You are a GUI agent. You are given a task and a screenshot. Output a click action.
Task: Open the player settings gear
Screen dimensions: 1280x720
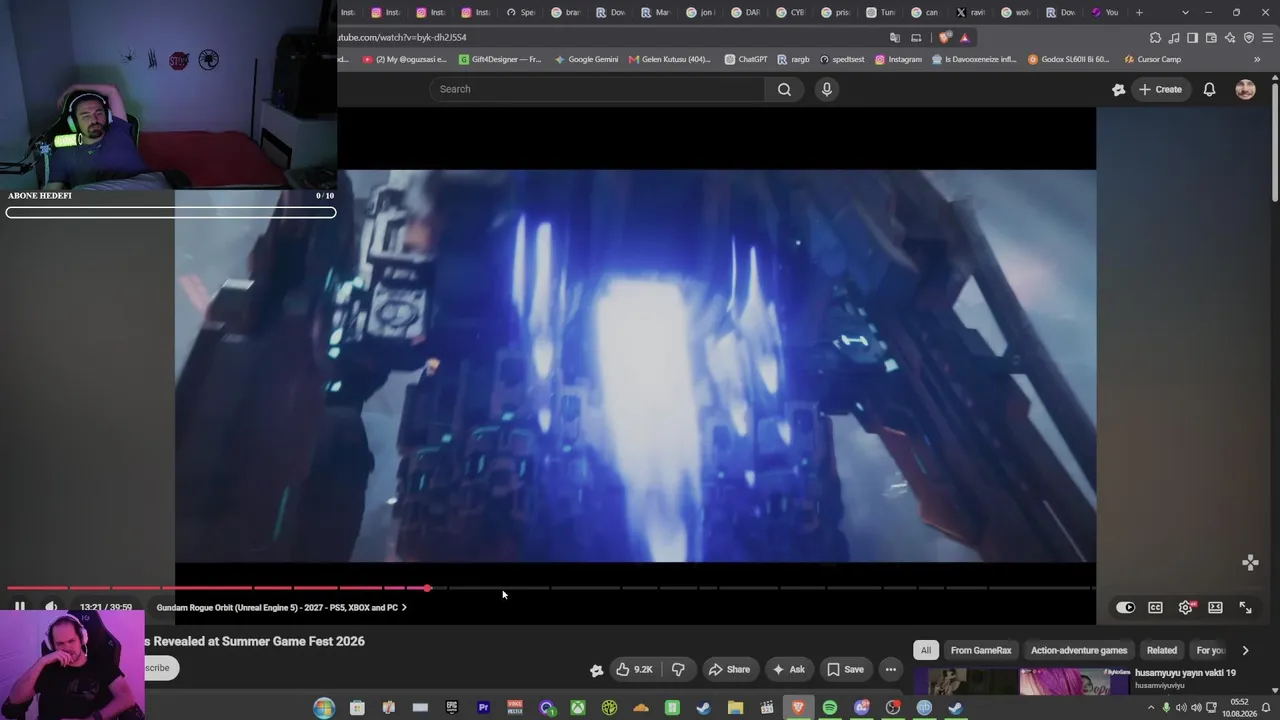coord(1185,607)
